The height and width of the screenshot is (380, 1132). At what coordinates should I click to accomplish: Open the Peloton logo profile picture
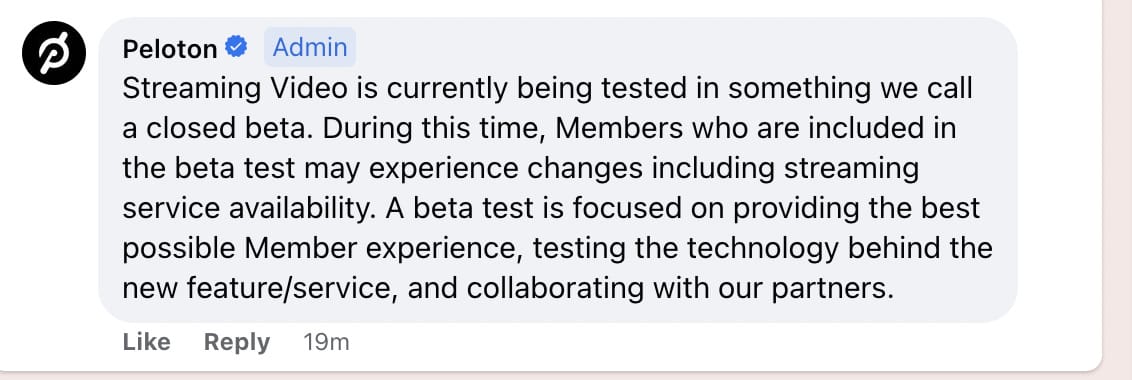click(54, 53)
